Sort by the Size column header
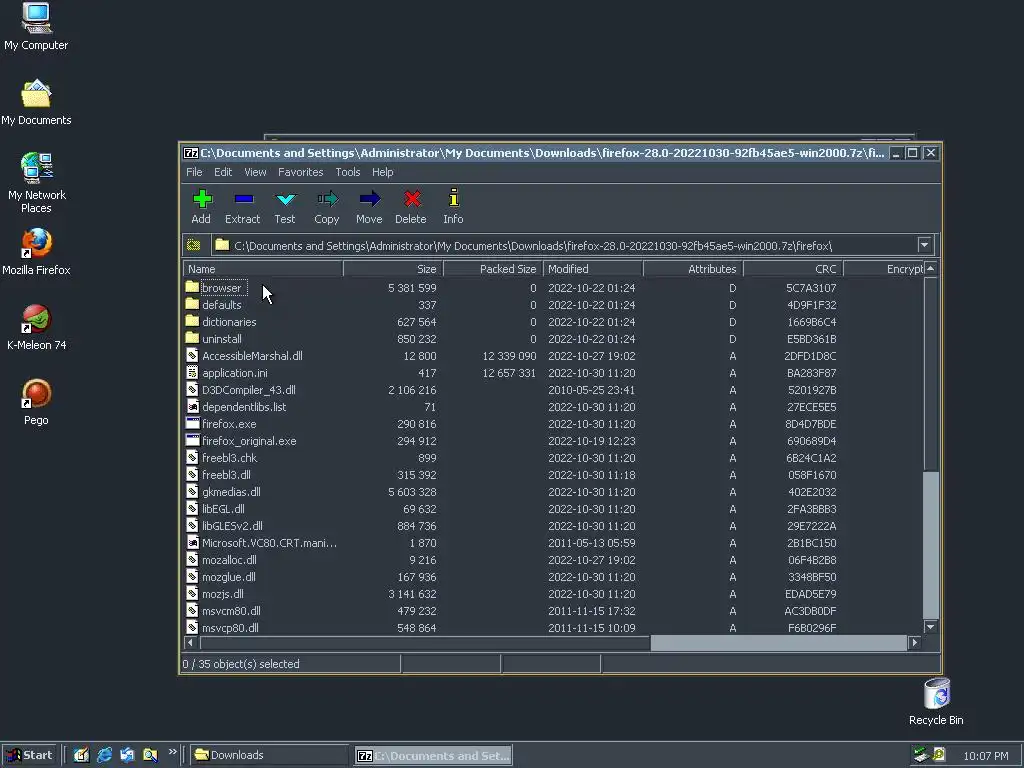This screenshot has height=768, width=1024. 393,269
